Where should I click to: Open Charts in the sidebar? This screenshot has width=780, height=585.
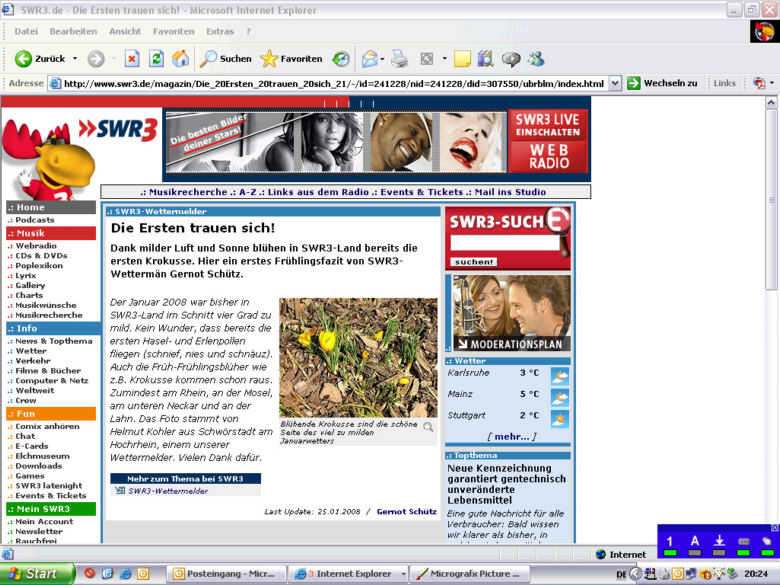(29, 295)
